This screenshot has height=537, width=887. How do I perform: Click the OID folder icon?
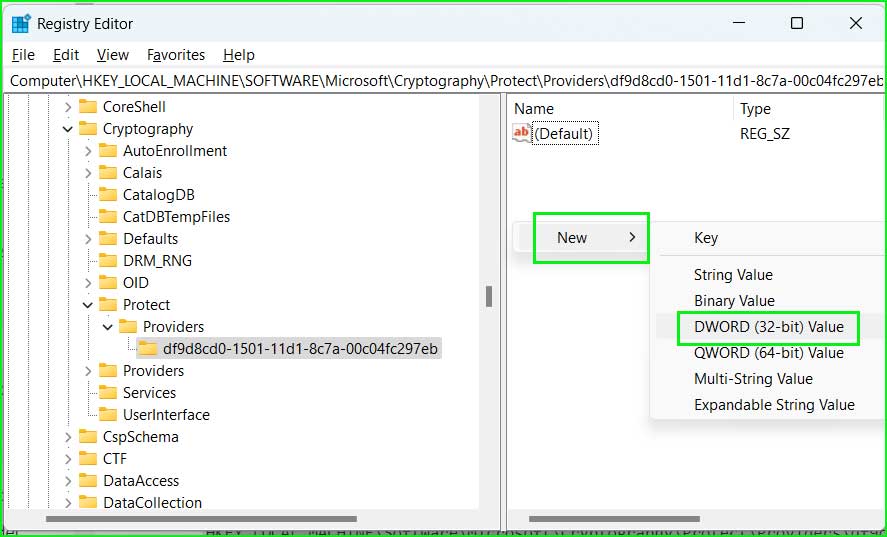[108, 282]
